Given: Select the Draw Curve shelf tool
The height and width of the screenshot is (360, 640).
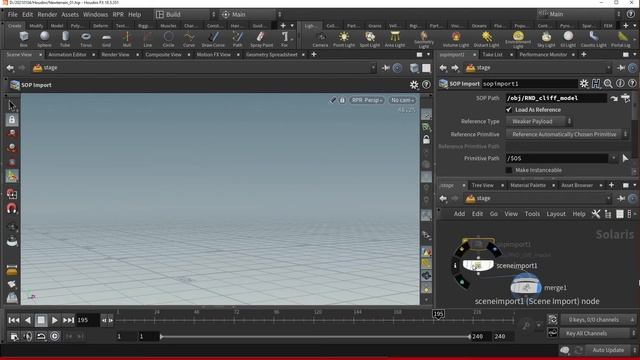Looking at the screenshot, I should pos(213,39).
